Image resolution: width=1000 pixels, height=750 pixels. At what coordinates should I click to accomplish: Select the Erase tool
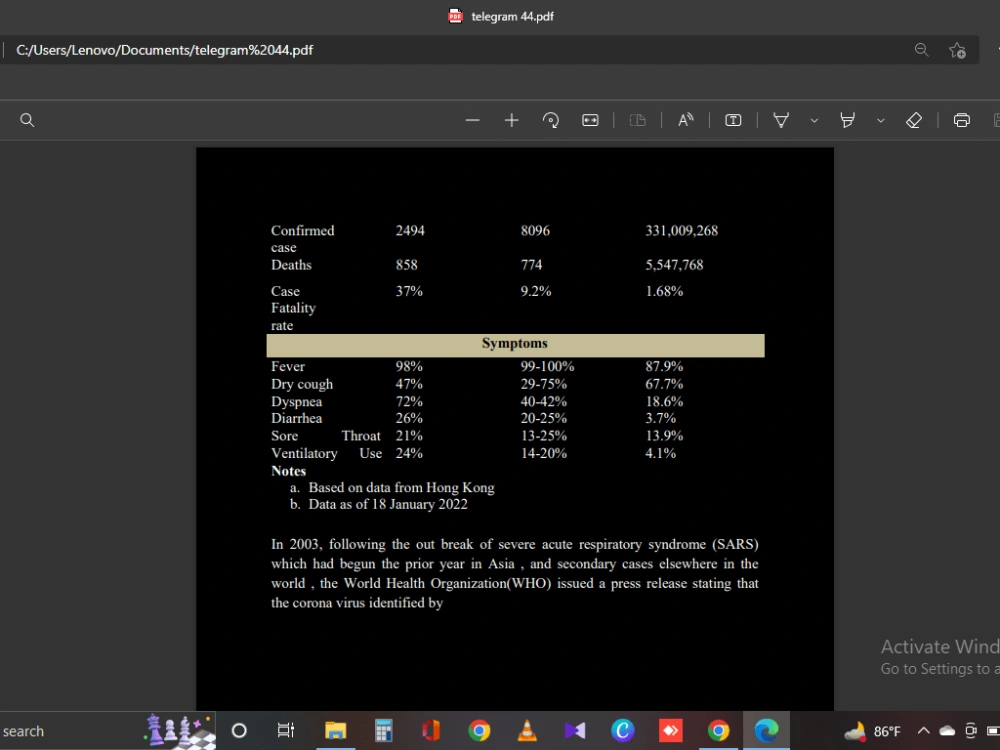914,120
